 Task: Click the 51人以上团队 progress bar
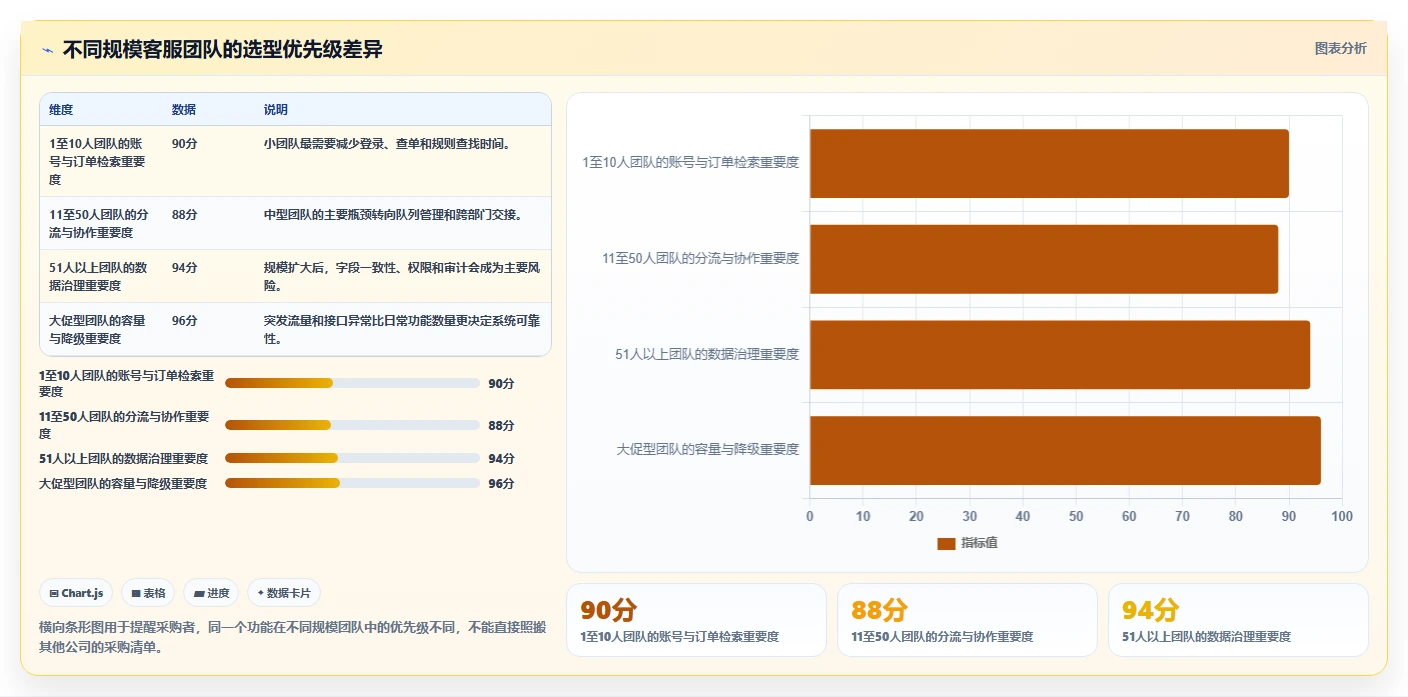click(x=352, y=458)
